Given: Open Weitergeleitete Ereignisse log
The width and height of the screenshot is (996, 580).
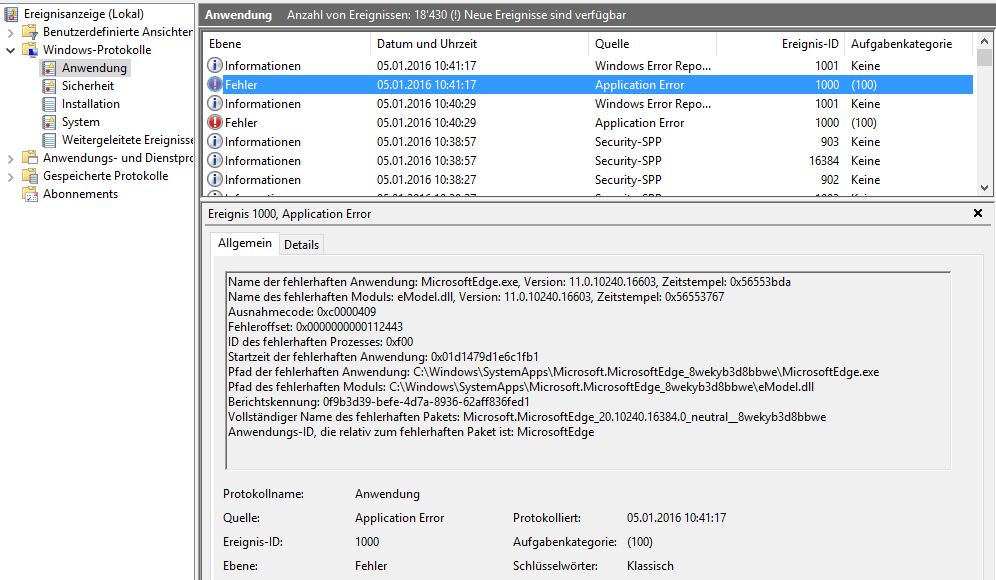Looking at the screenshot, I should [127, 140].
